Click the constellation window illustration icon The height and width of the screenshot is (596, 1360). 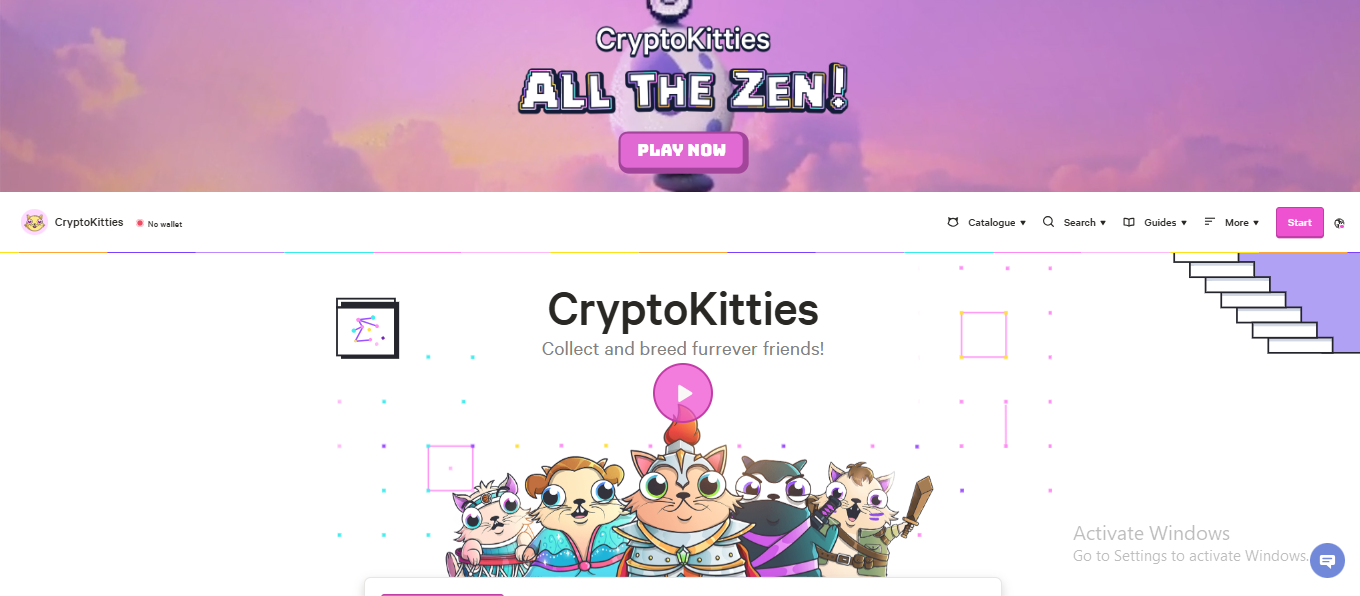(367, 328)
